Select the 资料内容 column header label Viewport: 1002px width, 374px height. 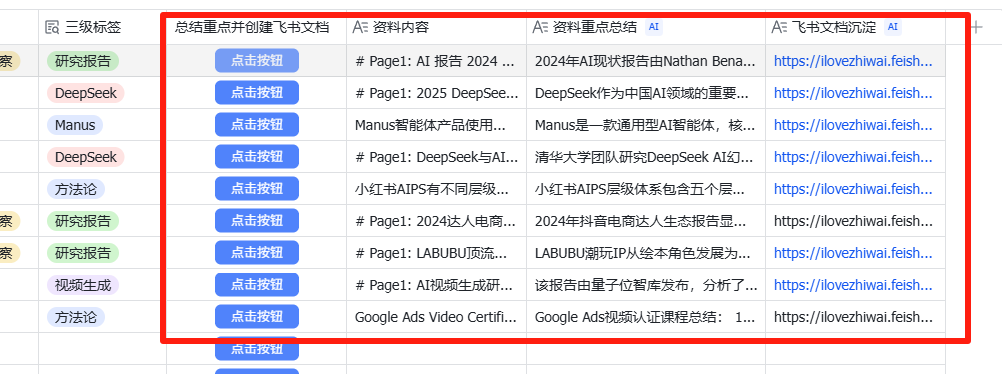tap(401, 27)
